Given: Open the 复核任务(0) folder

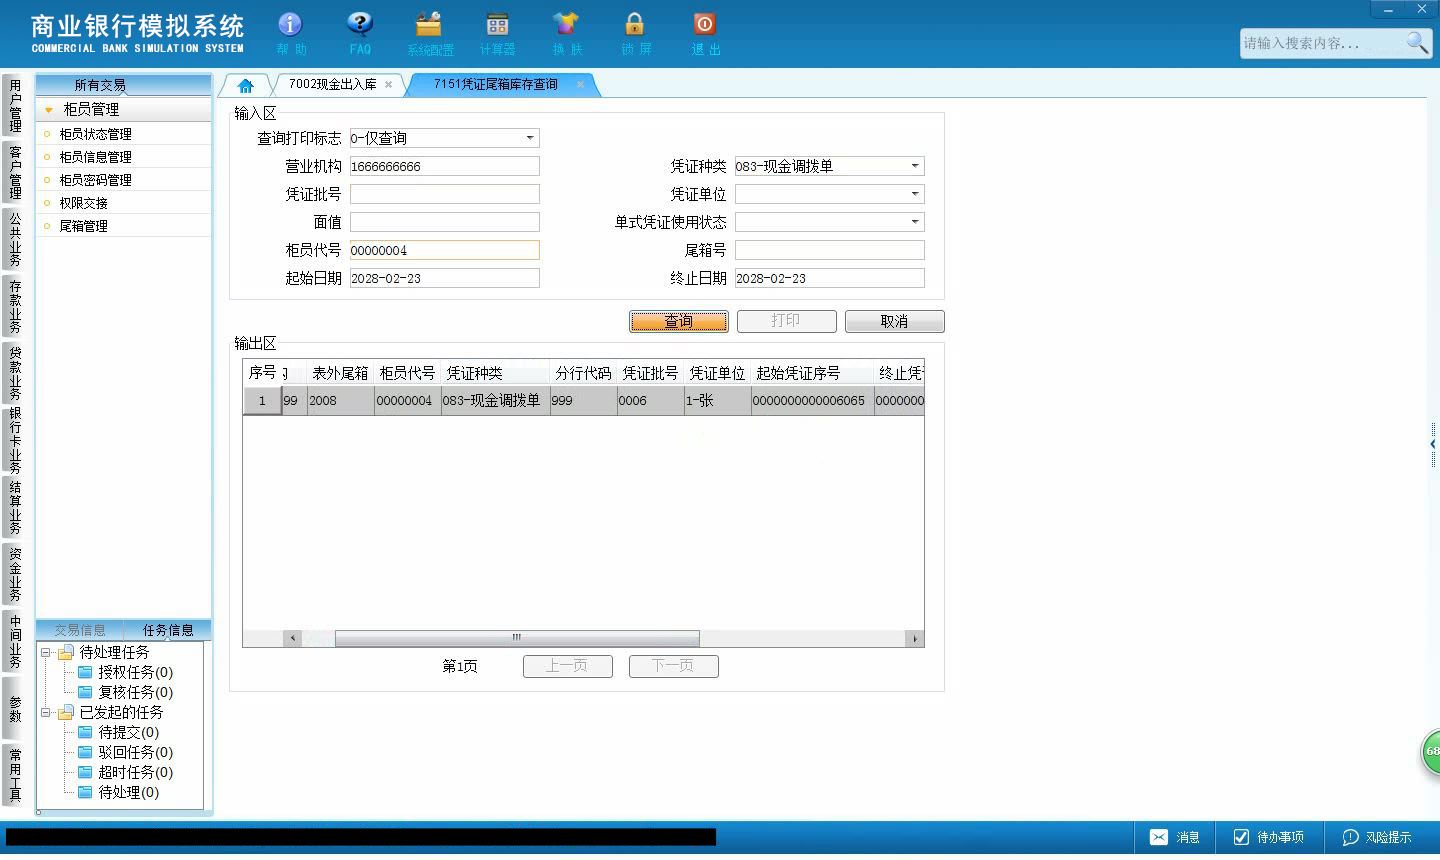Looking at the screenshot, I should click(125, 692).
